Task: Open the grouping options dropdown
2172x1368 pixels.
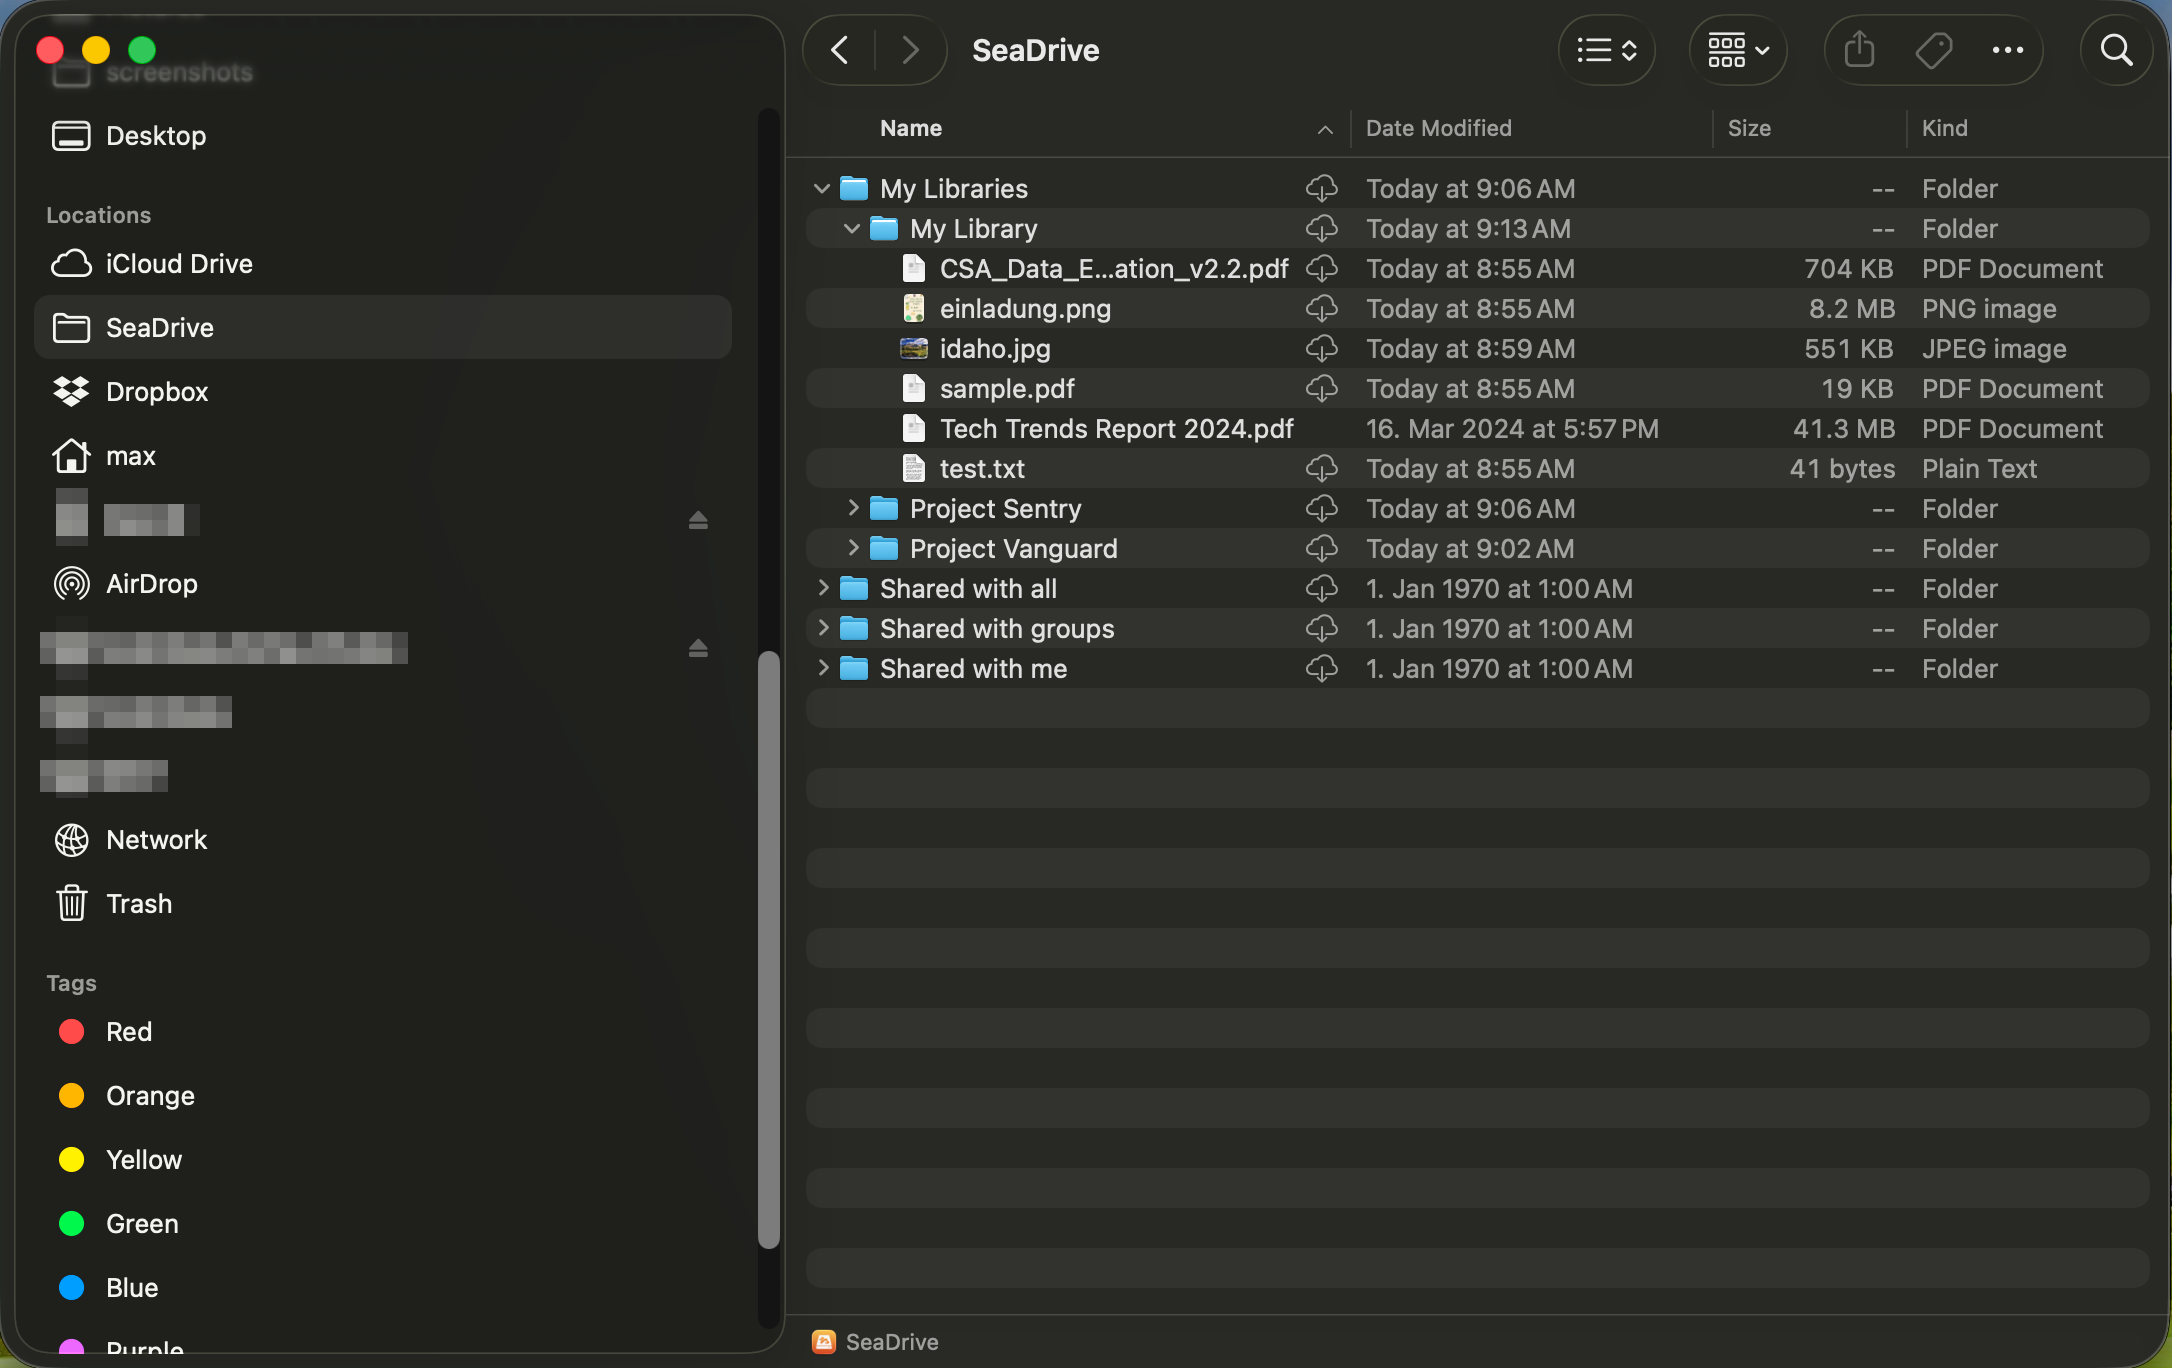Action: coord(1738,50)
